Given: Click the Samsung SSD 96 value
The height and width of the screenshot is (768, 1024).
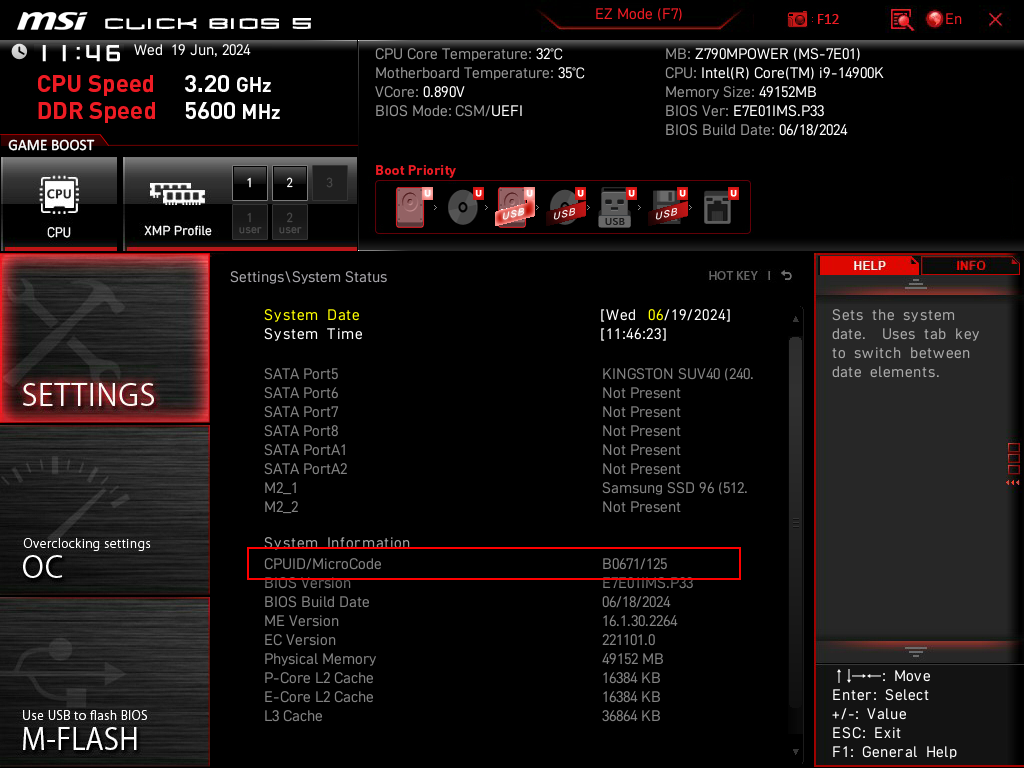Looking at the screenshot, I should coord(674,487).
